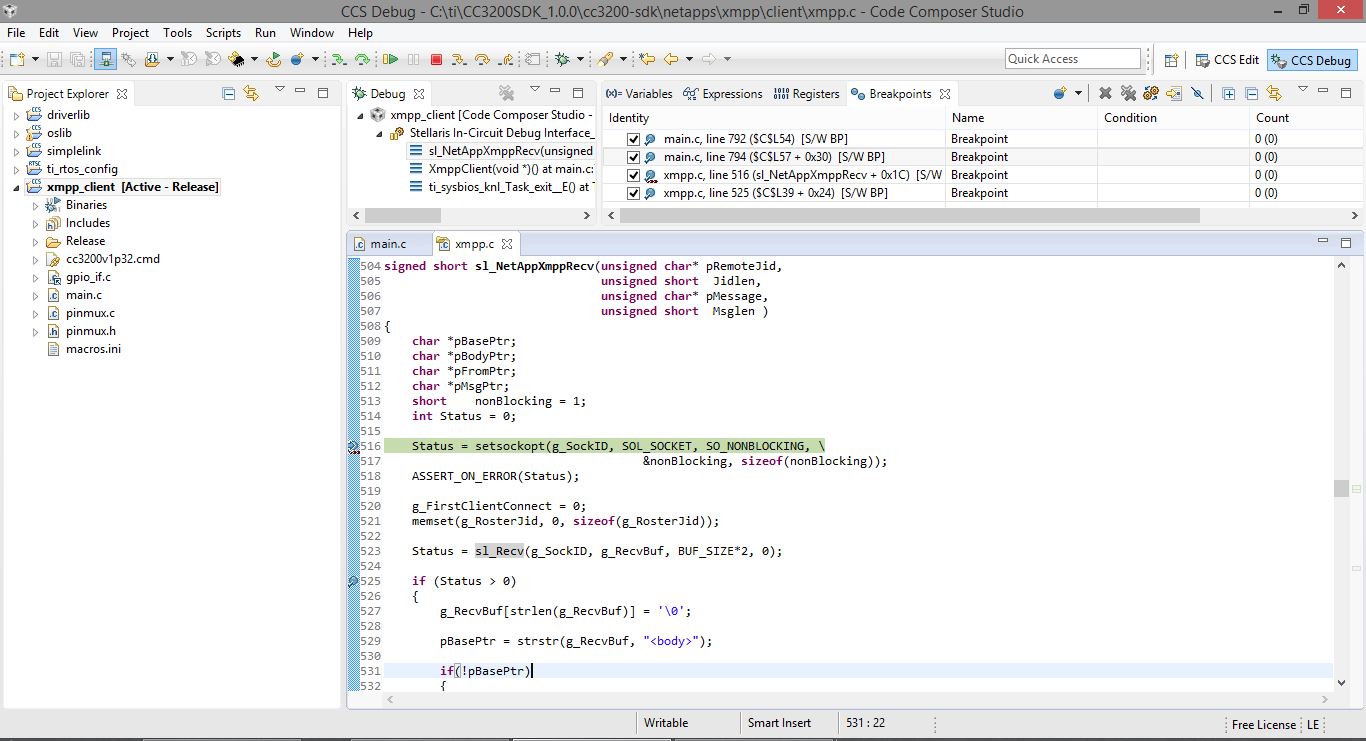Screen dimensions: 1366x741
Task: Click the Quick Access search field
Action: point(1072,59)
